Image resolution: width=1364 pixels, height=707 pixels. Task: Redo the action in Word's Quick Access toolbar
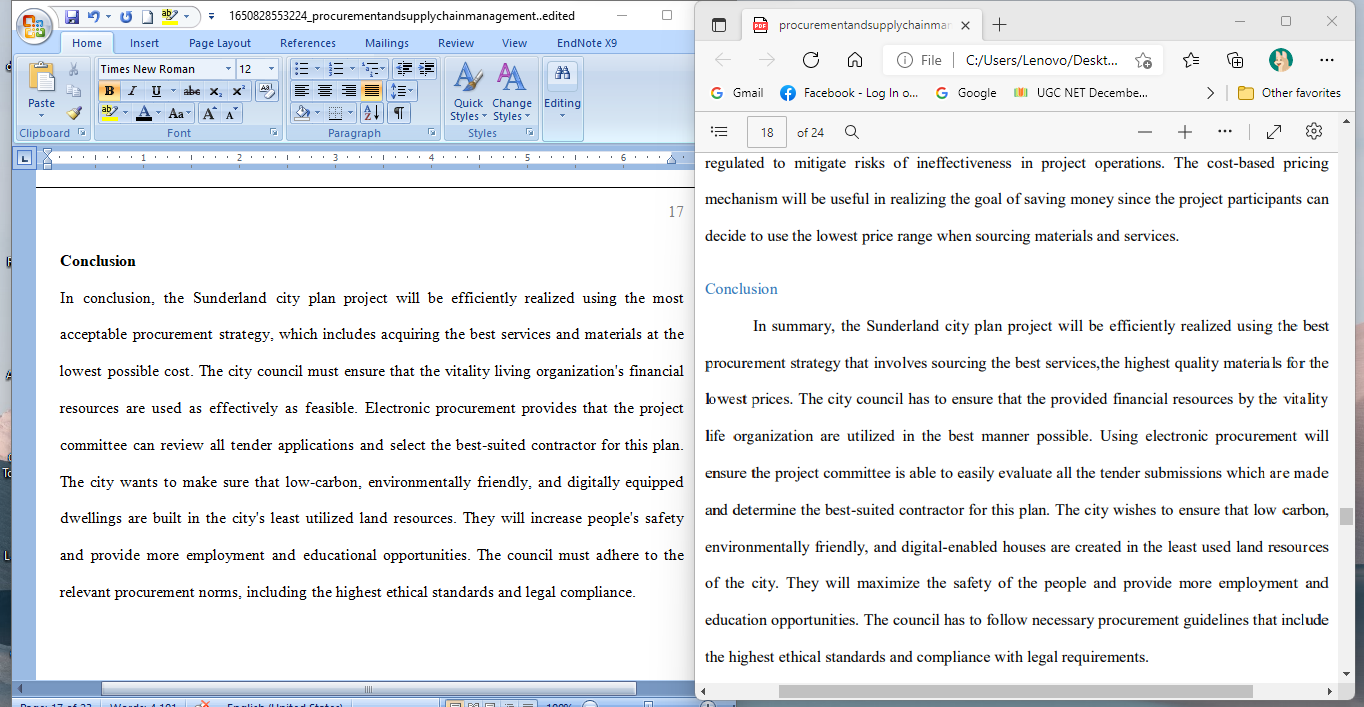(x=126, y=17)
